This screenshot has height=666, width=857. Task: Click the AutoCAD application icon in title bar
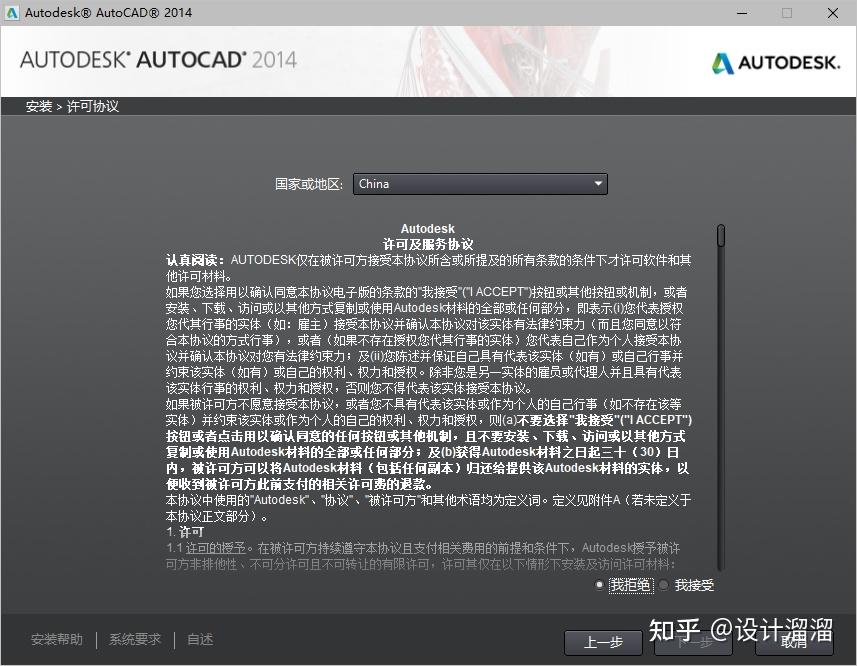click(x=12, y=12)
